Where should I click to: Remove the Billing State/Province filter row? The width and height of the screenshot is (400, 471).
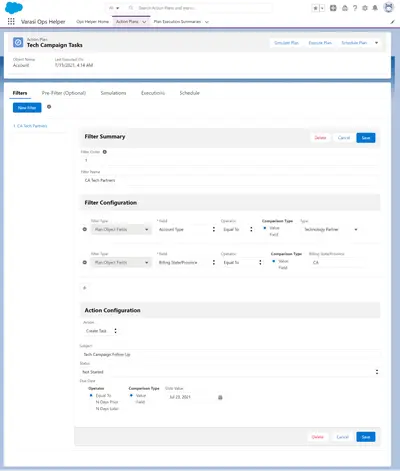tap(85, 262)
